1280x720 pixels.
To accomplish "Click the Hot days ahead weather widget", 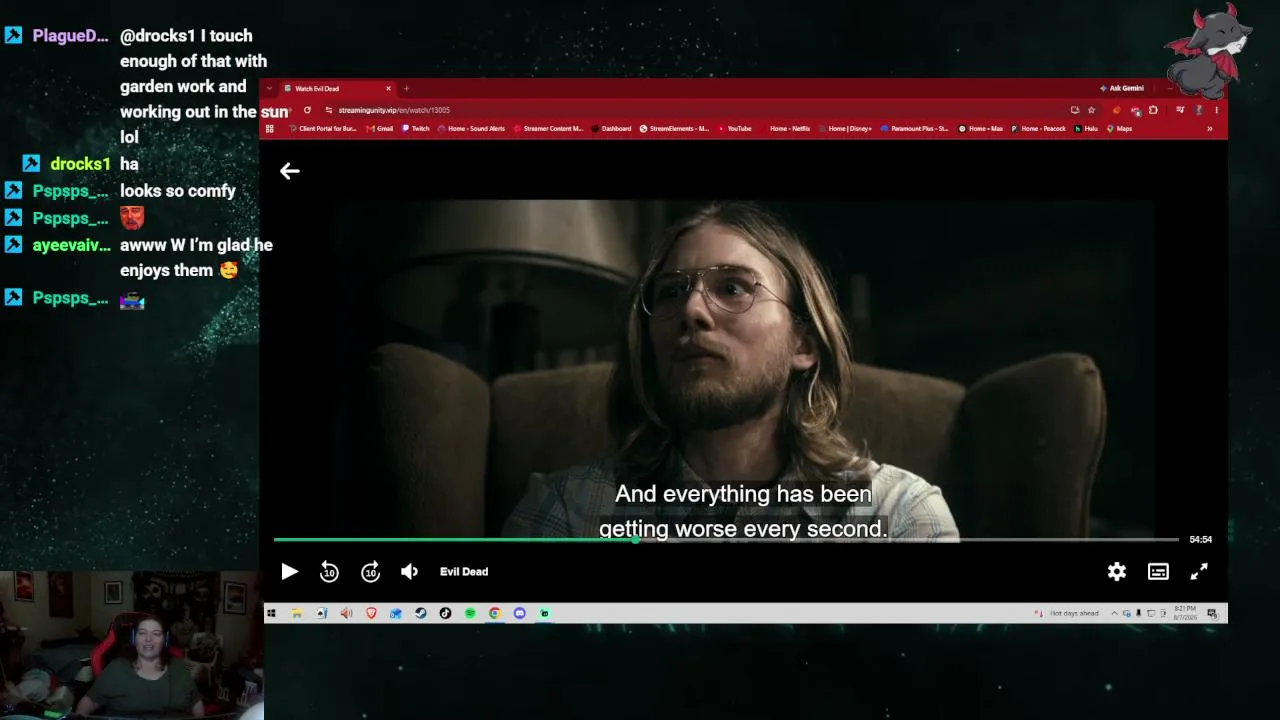I will pos(1067,613).
